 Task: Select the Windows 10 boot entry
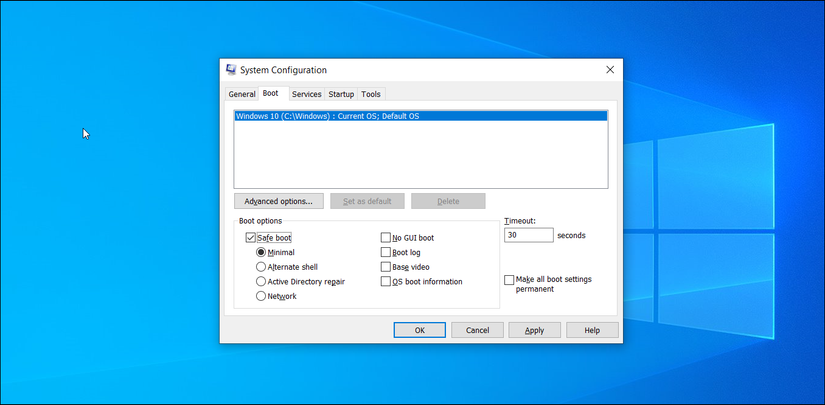point(421,116)
